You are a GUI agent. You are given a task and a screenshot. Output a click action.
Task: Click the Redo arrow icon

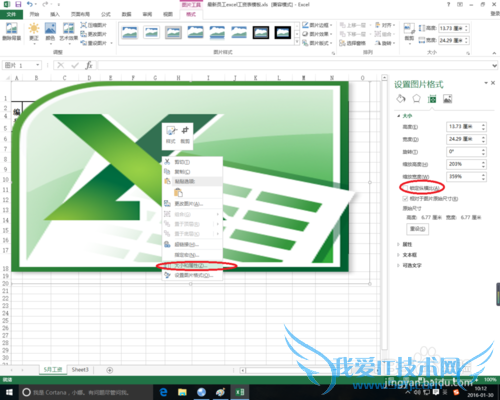coord(45,4)
